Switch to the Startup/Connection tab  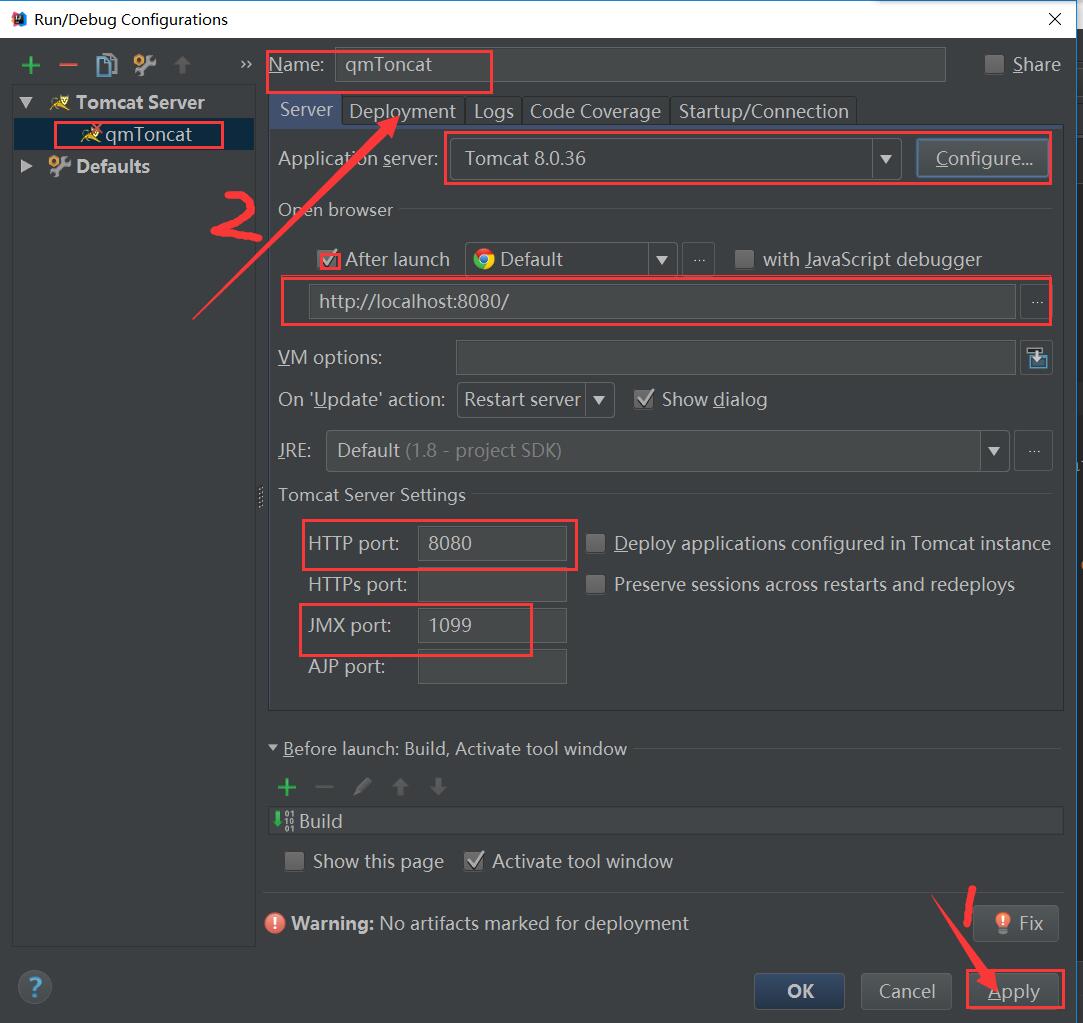764,111
